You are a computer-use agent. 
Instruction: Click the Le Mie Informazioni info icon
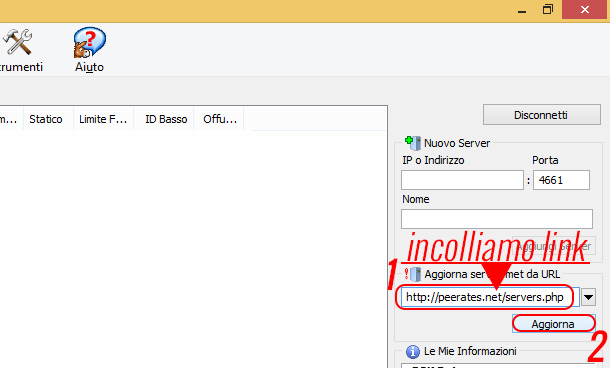(x=413, y=352)
